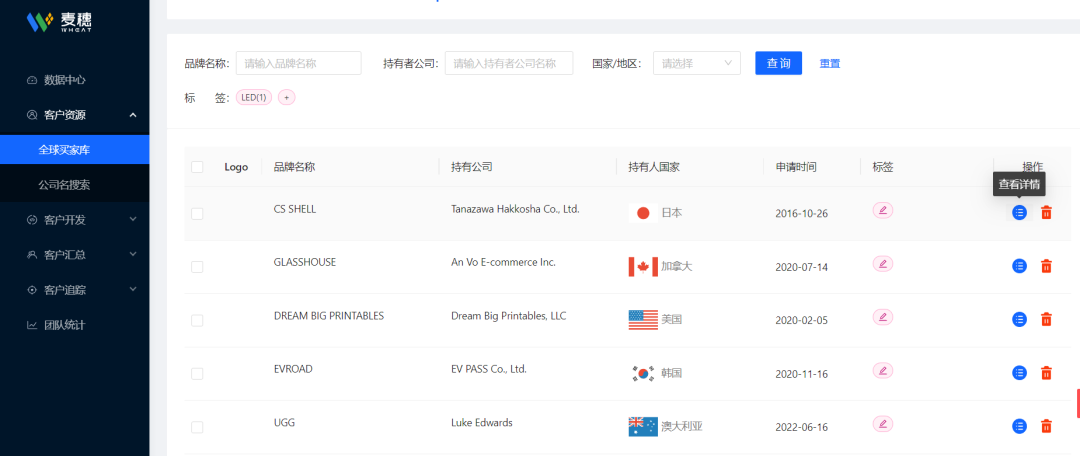Add a new tag with plus button

[287, 98]
